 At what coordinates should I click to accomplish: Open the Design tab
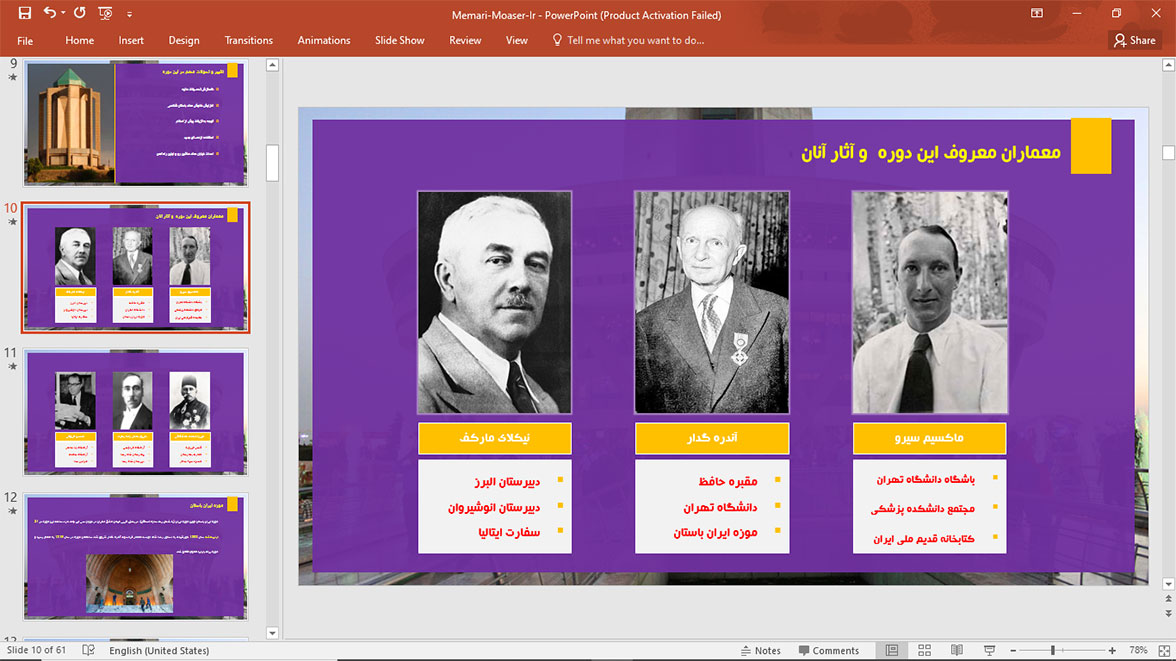184,40
